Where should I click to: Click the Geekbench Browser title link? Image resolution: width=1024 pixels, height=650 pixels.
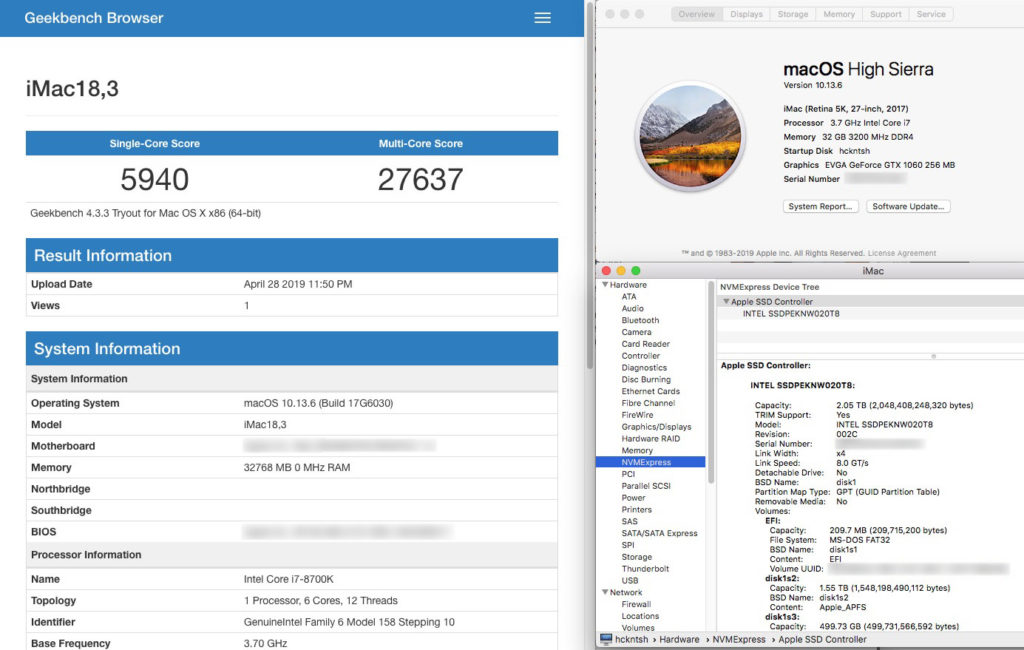tap(93, 18)
